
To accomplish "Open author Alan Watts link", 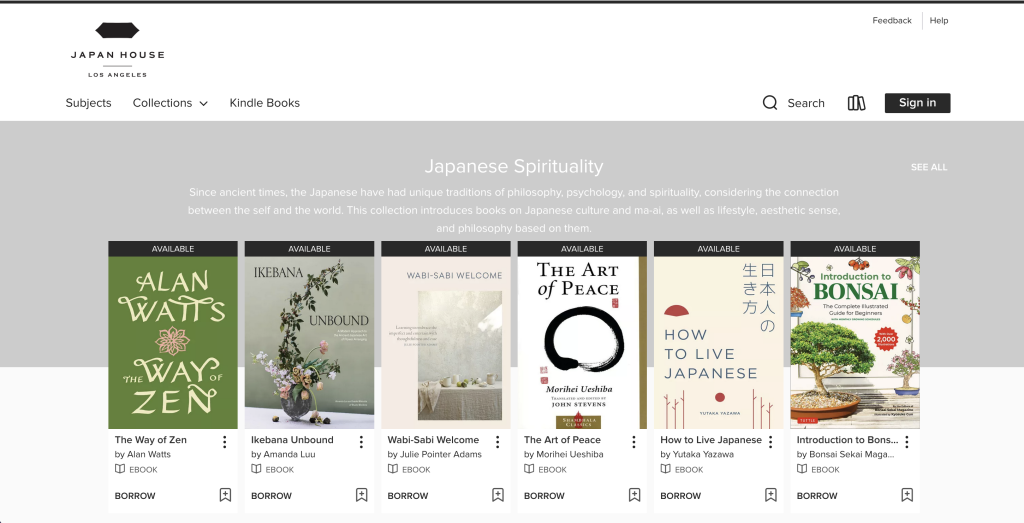I will (x=149, y=454).
